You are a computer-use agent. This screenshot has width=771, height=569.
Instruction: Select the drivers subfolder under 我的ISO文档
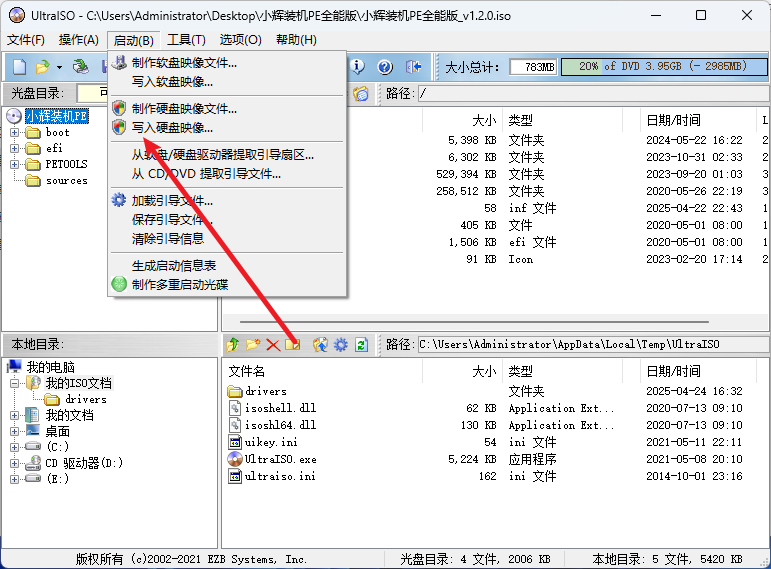tap(86, 399)
